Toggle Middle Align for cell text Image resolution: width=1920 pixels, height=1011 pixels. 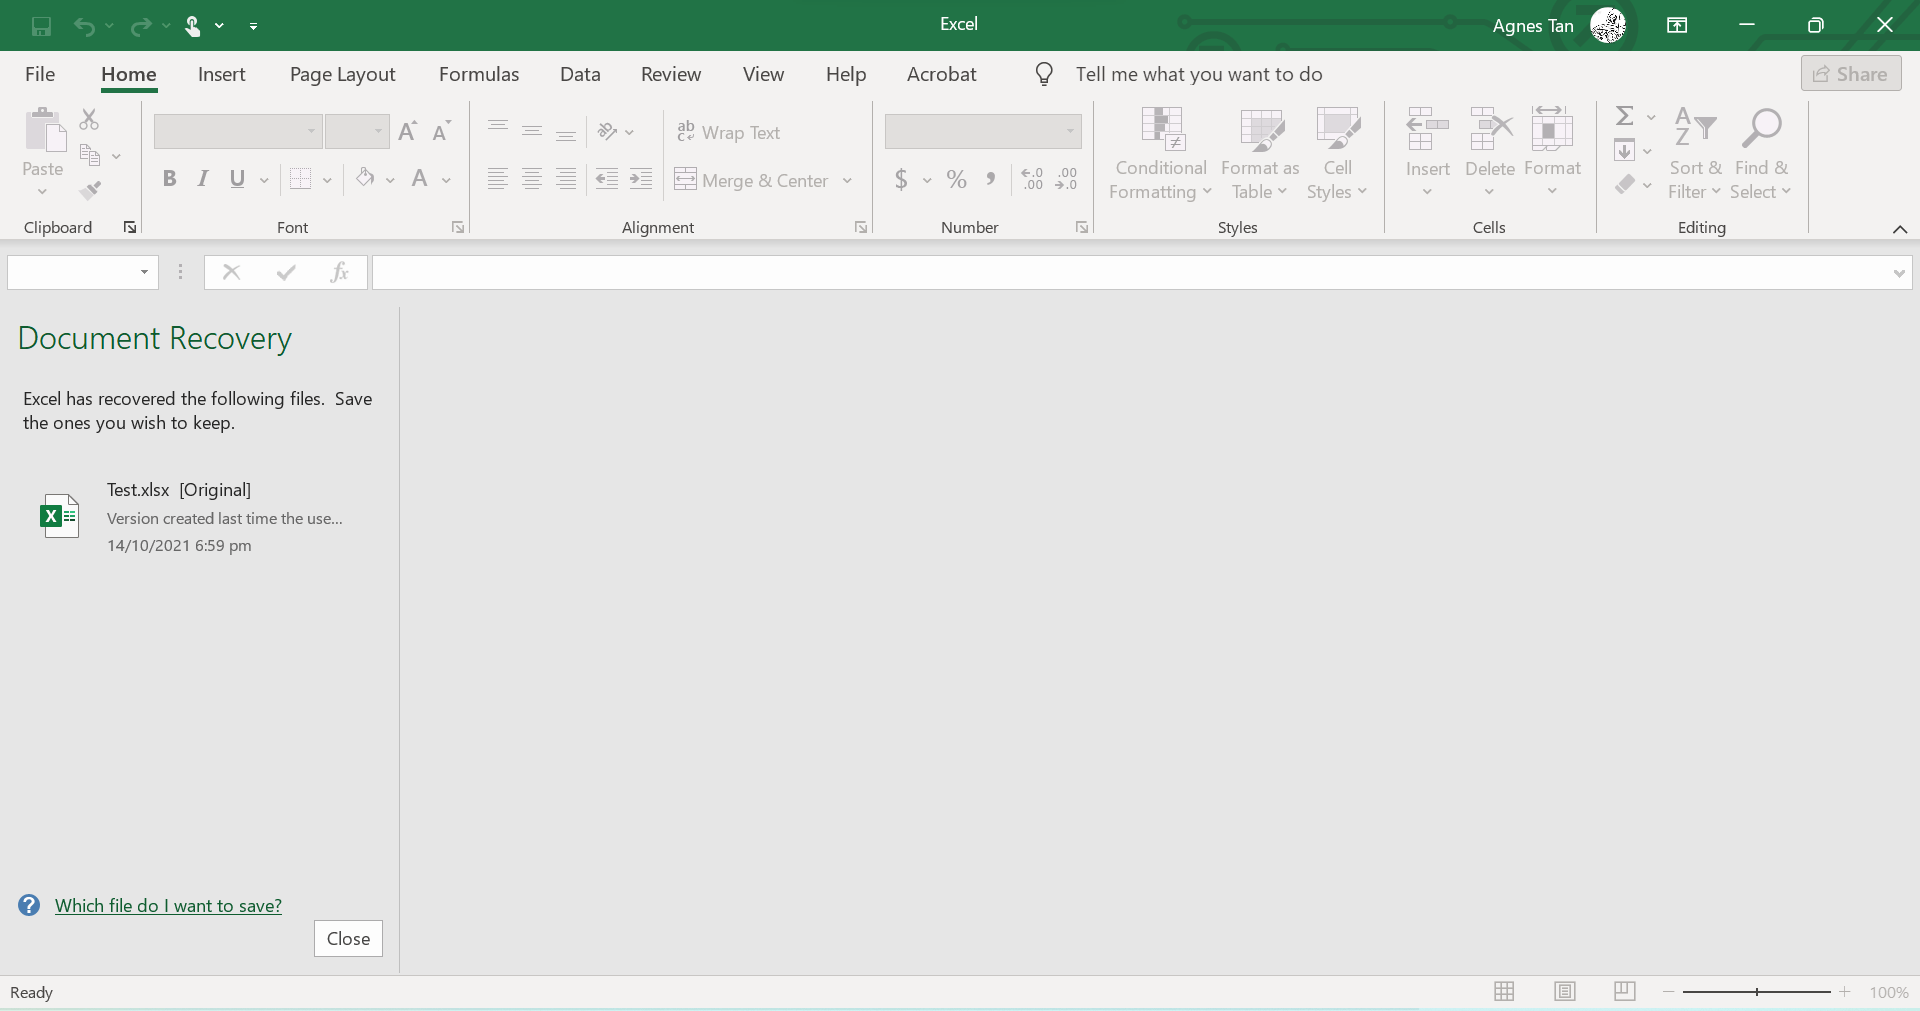tap(532, 131)
